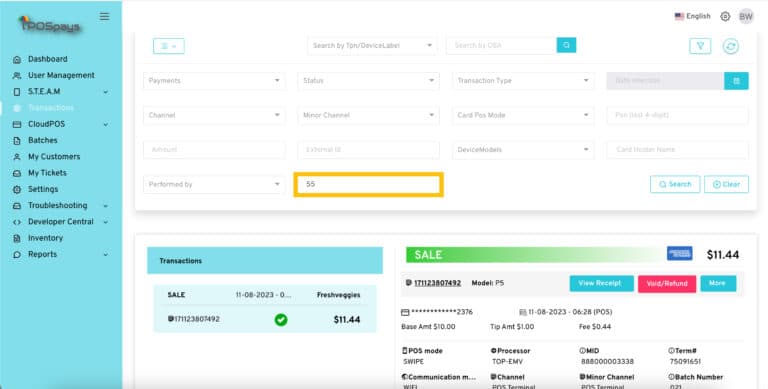This screenshot has height=389, width=768.
Task: Refresh the transactions list
Action: (x=730, y=46)
